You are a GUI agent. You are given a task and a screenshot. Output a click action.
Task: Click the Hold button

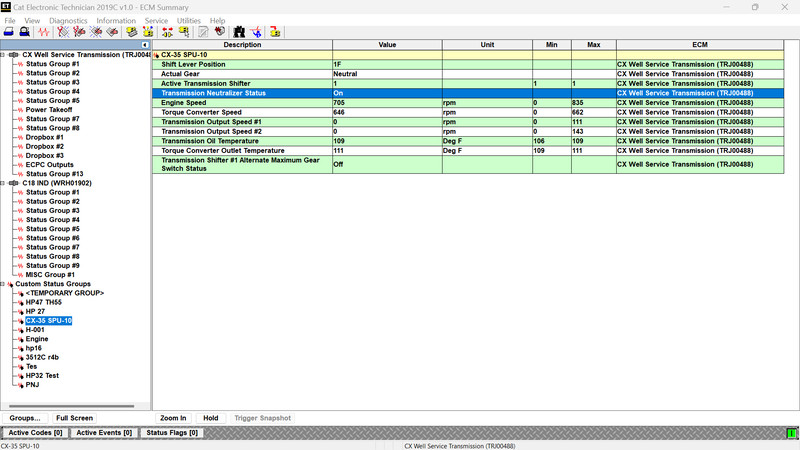211,418
